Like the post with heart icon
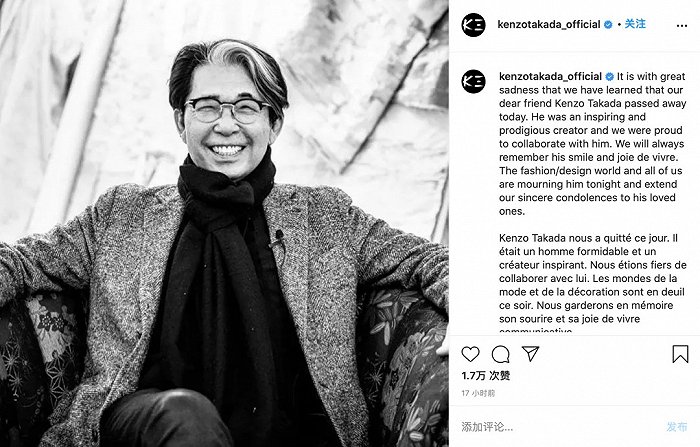This screenshot has height=447, width=700. coord(470,354)
